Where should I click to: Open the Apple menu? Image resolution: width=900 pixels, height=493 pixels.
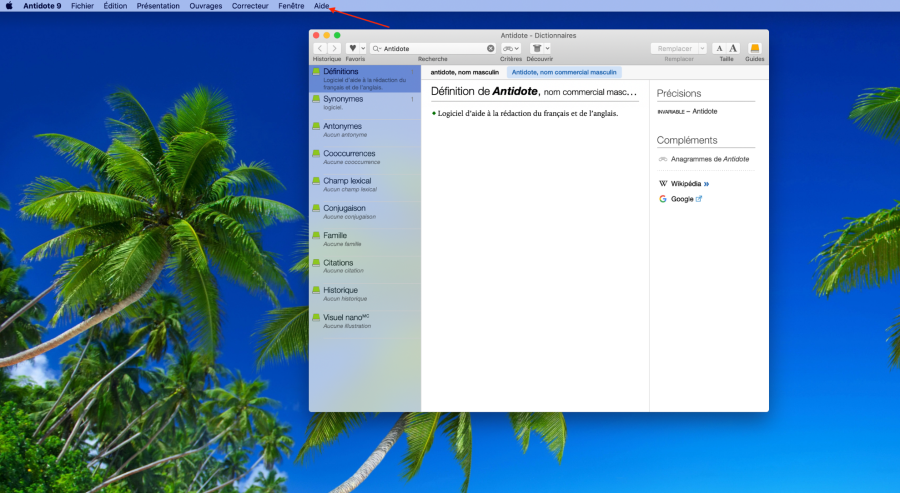pyautogui.click(x=9, y=6)
